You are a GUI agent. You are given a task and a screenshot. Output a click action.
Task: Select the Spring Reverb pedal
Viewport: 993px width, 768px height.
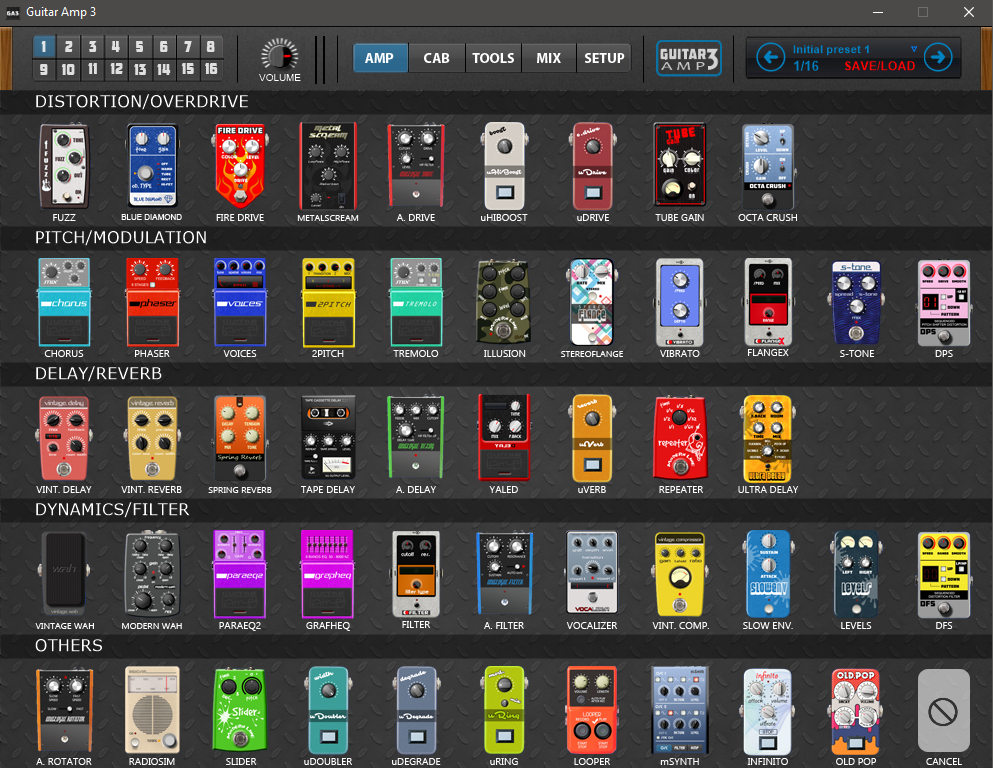tap(240, 438)
